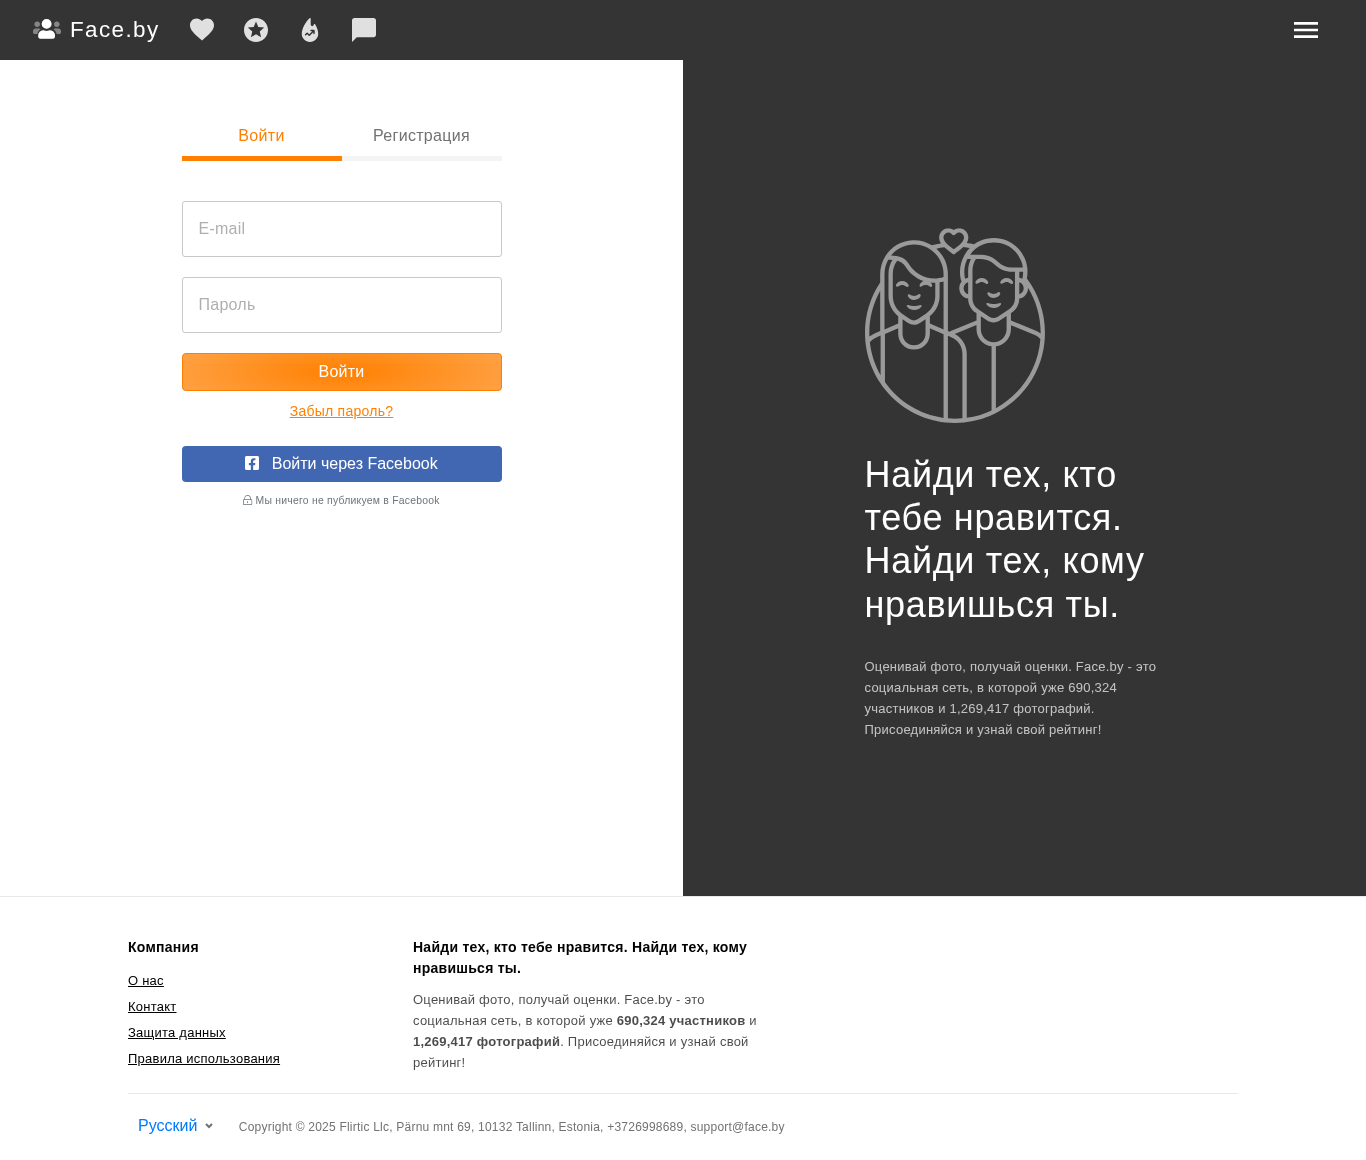Focus the Пароль input field
1366x1160 pixels.
coord(342,305)
